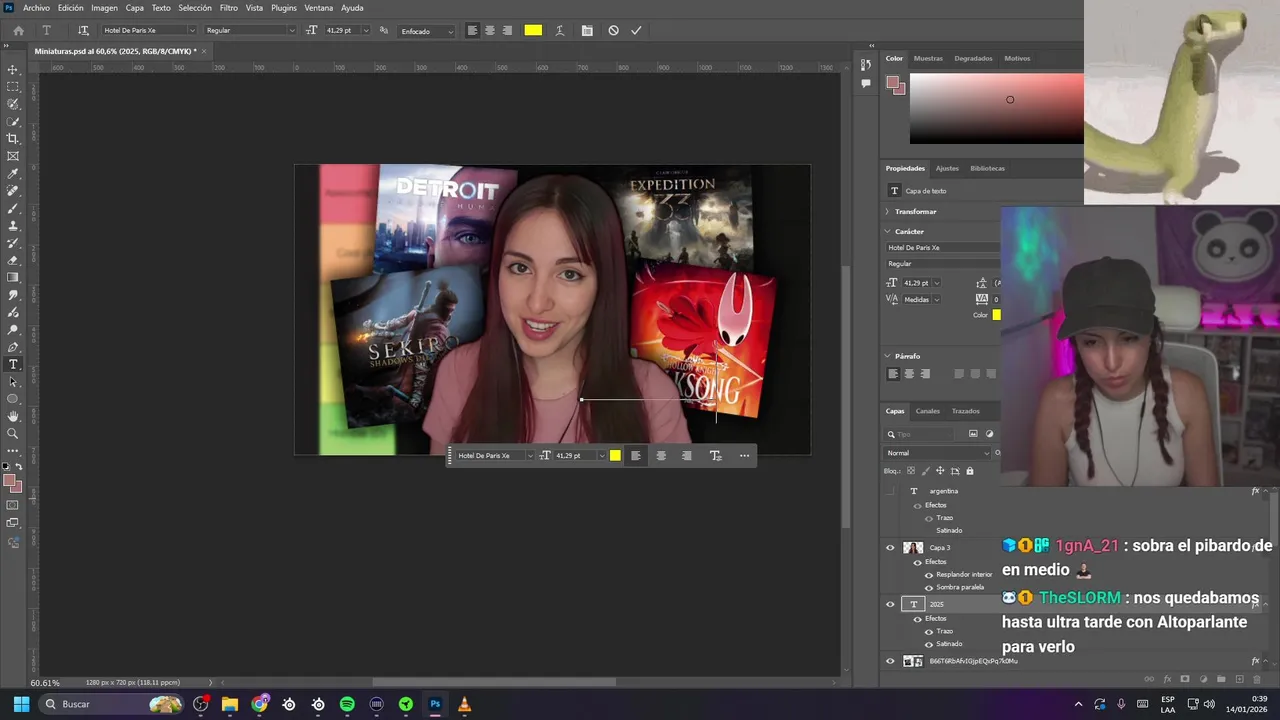Select the Hand tool
This screenshot has height=720, width=1280.
[x=13, y=416]
